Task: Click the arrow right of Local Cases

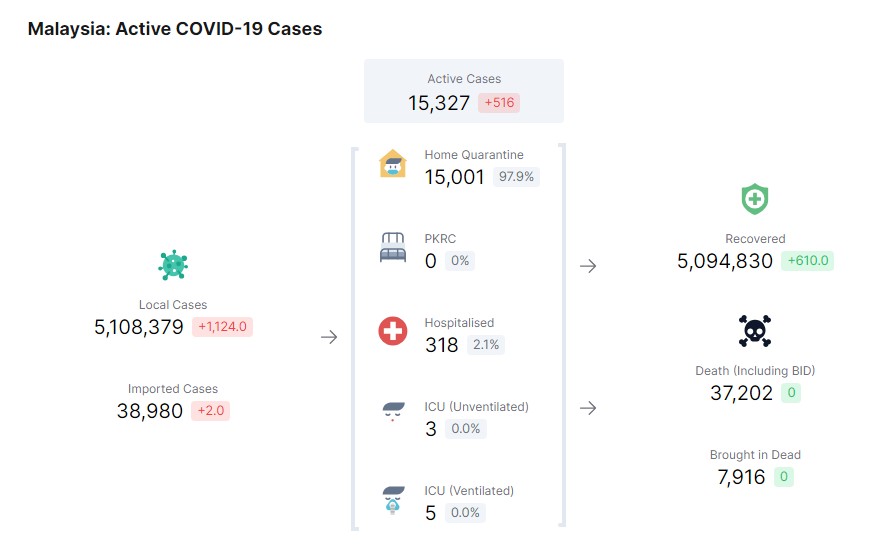Action: click(329, 338)
